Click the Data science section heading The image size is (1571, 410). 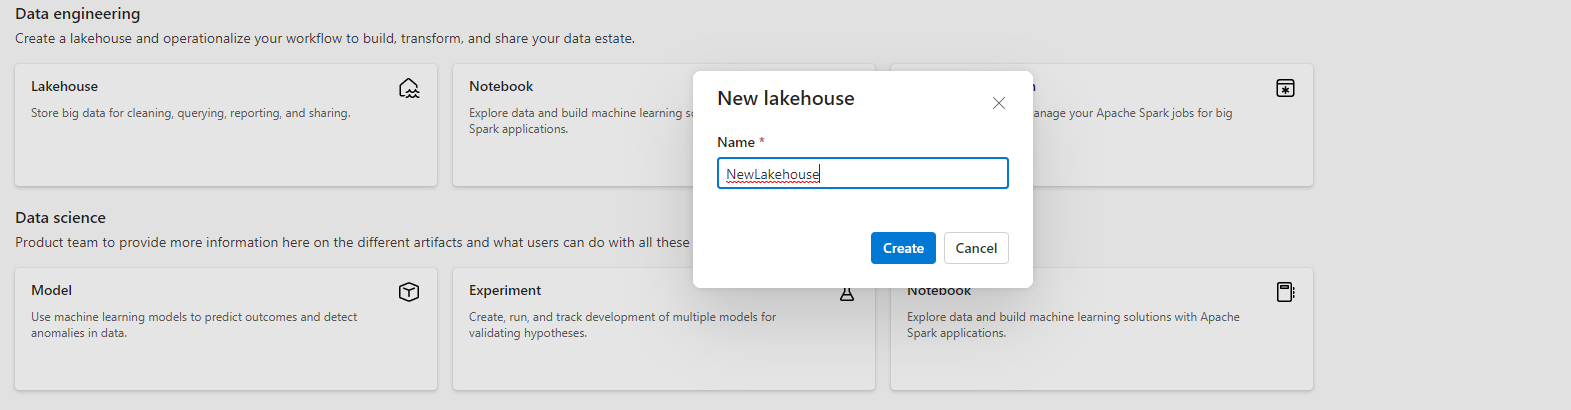[x=60, y=218]
